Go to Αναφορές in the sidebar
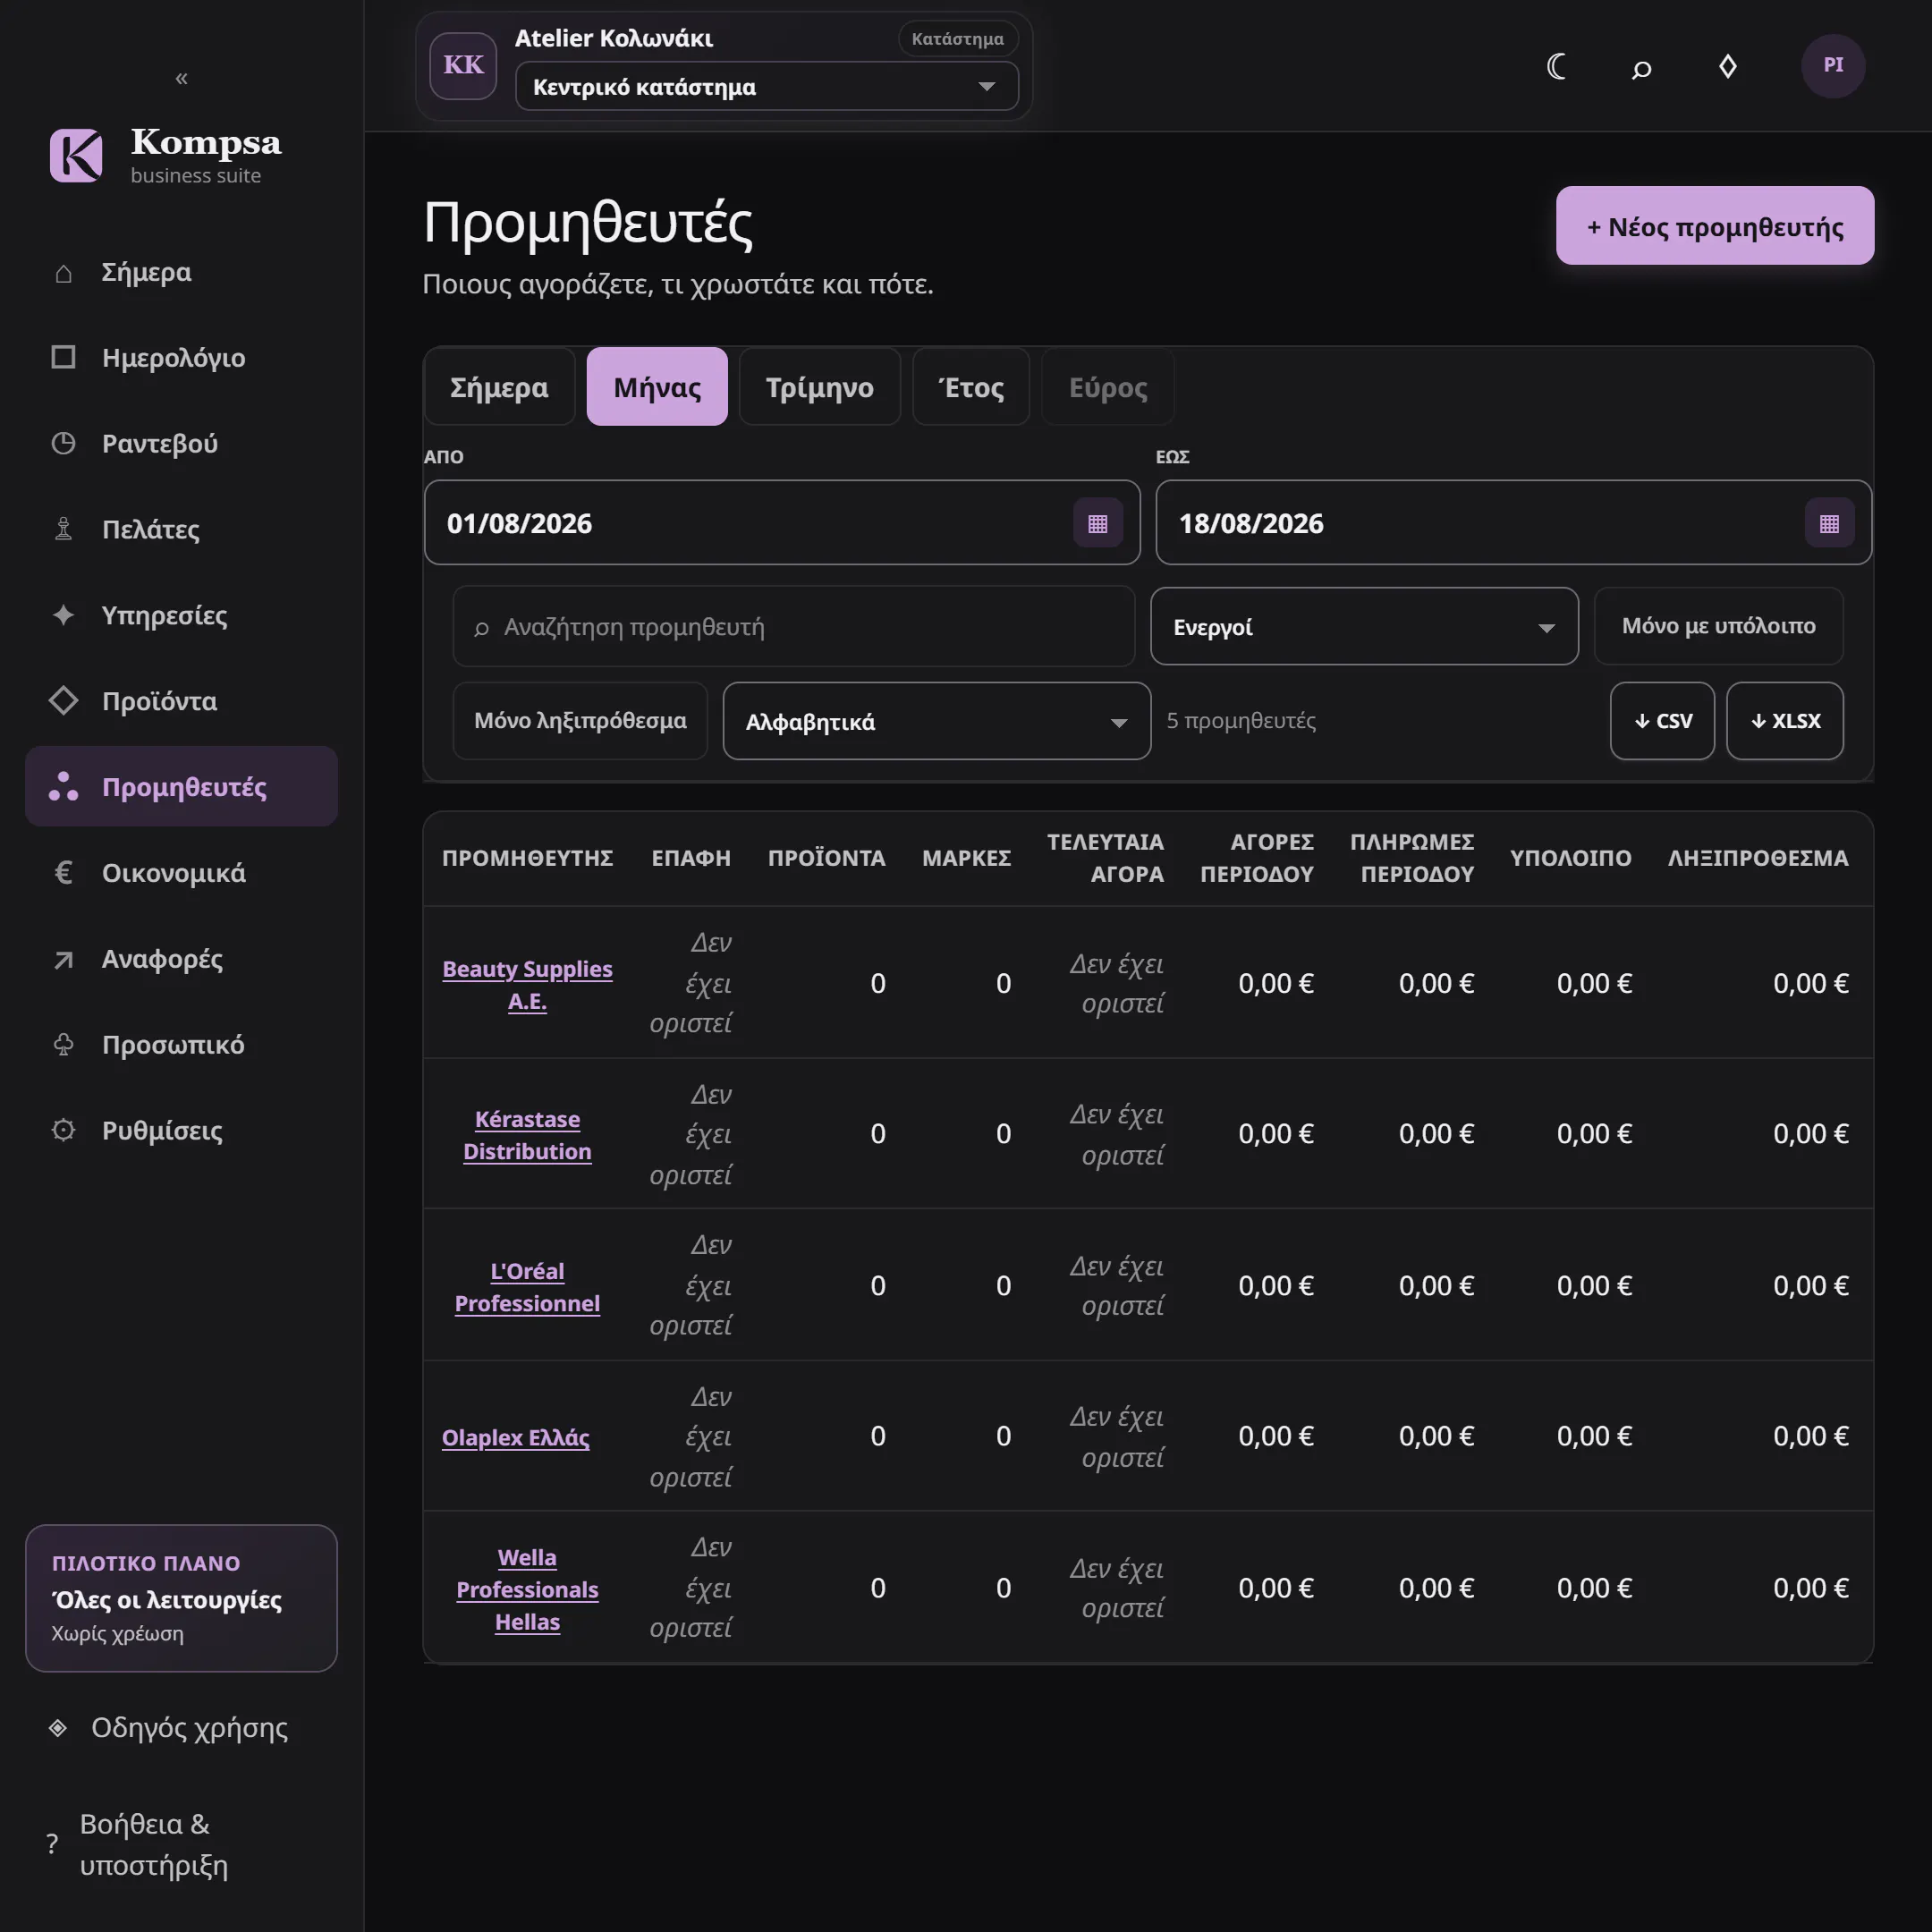This screenshot has height=1932, width=1932. click(181, 959)
